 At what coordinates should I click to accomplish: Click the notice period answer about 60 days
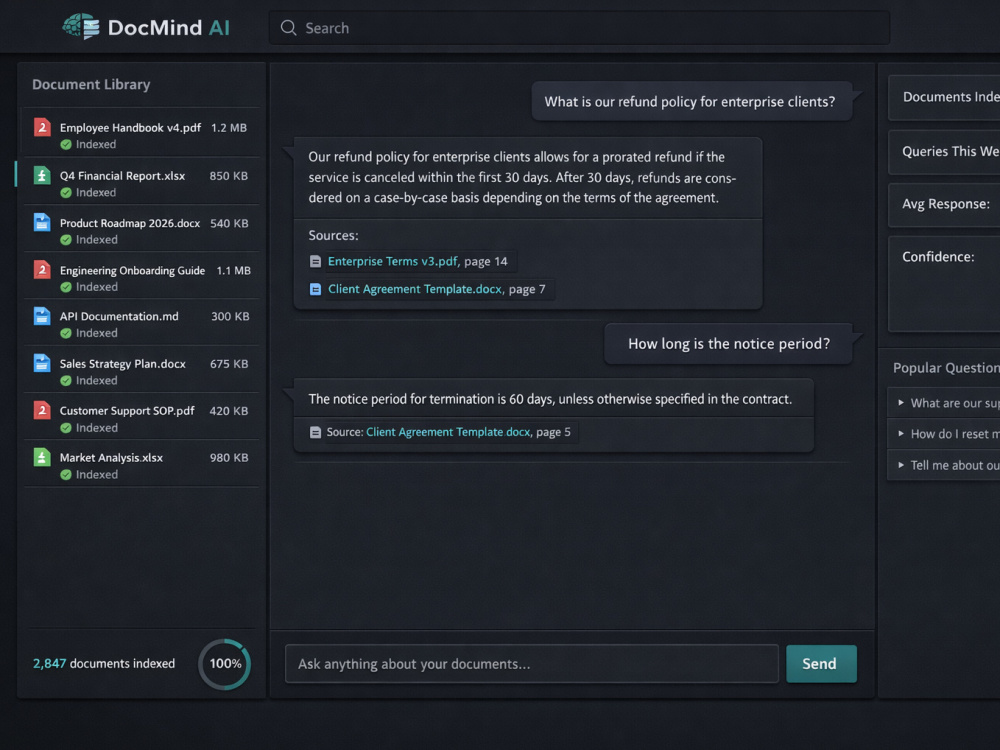550,399
